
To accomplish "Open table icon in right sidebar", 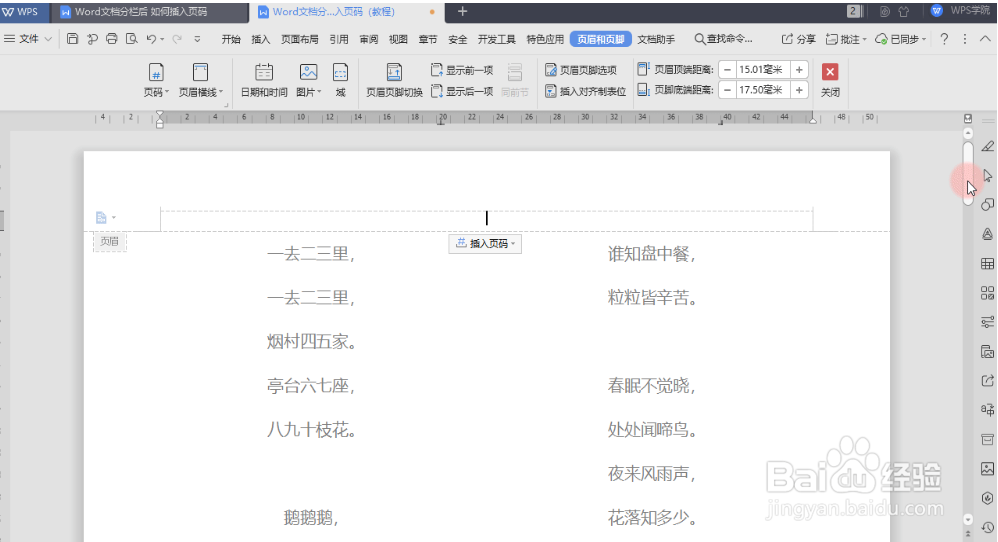I will point(987,263).
